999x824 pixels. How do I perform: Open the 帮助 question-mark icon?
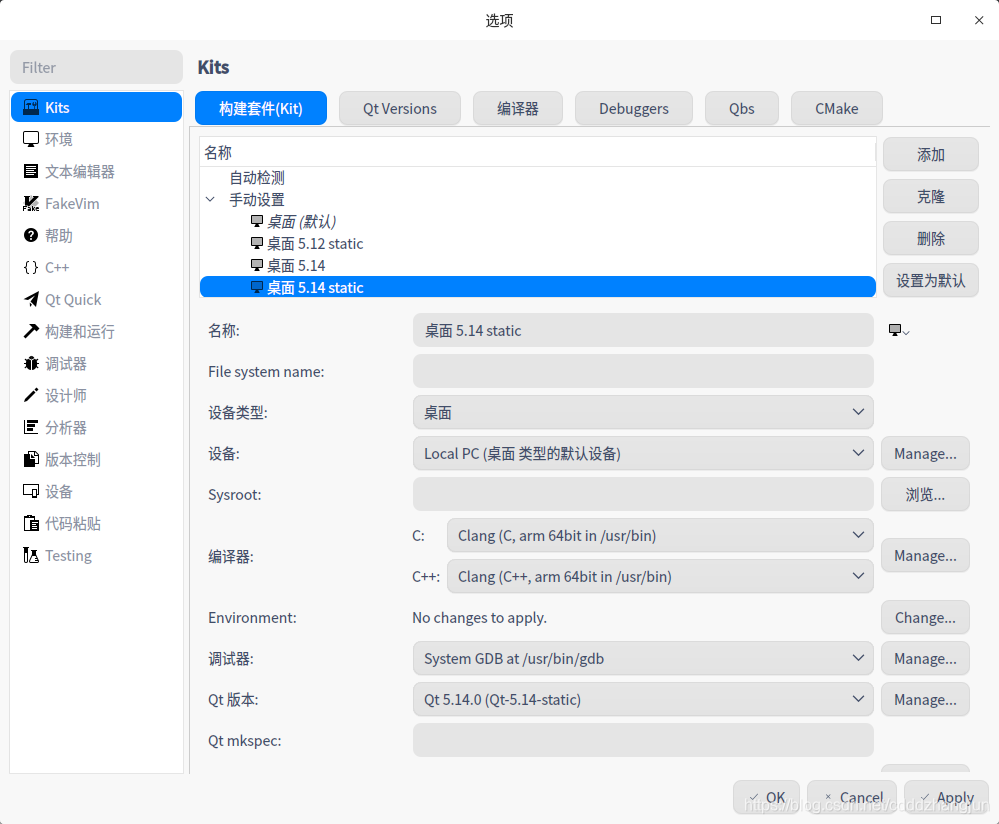coord(31,235)
